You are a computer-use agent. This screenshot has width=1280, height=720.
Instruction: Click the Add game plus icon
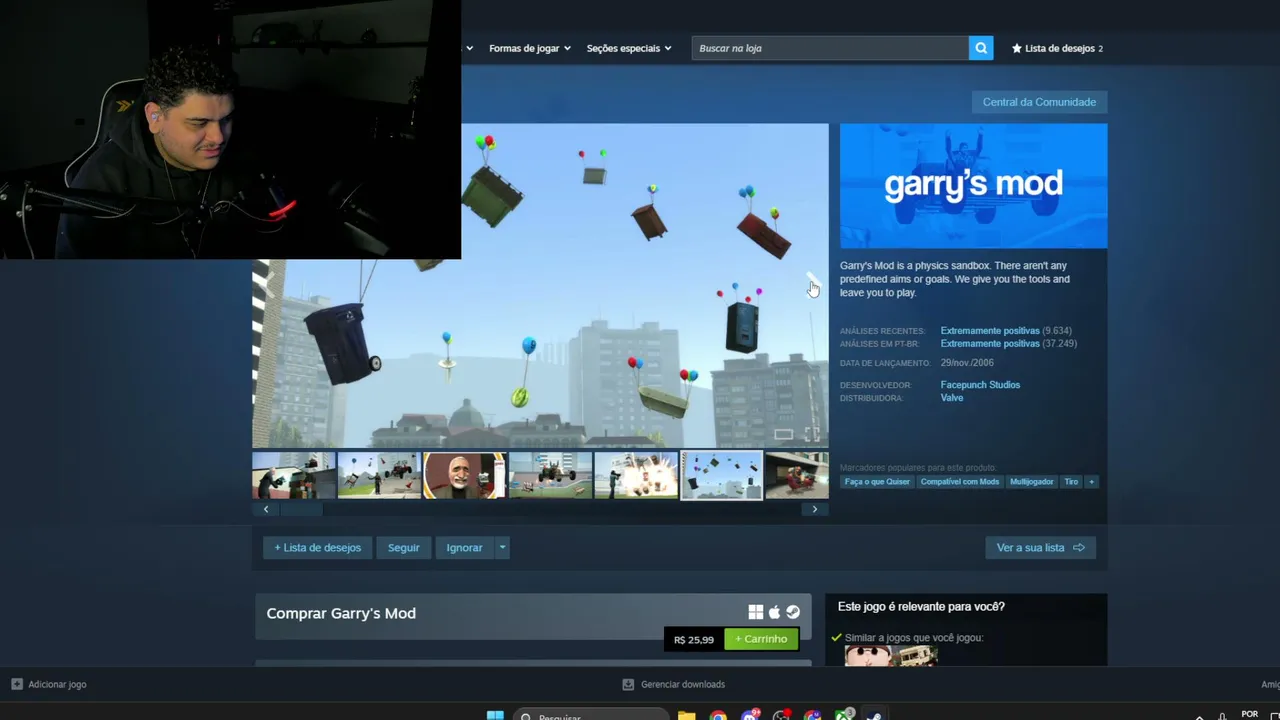17,684
